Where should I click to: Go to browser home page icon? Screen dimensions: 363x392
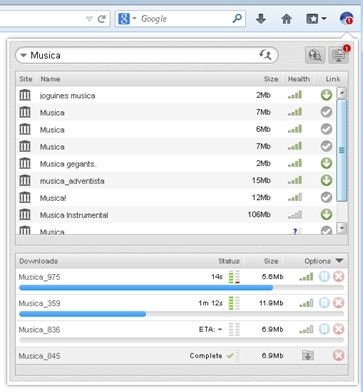click(286, 19)
